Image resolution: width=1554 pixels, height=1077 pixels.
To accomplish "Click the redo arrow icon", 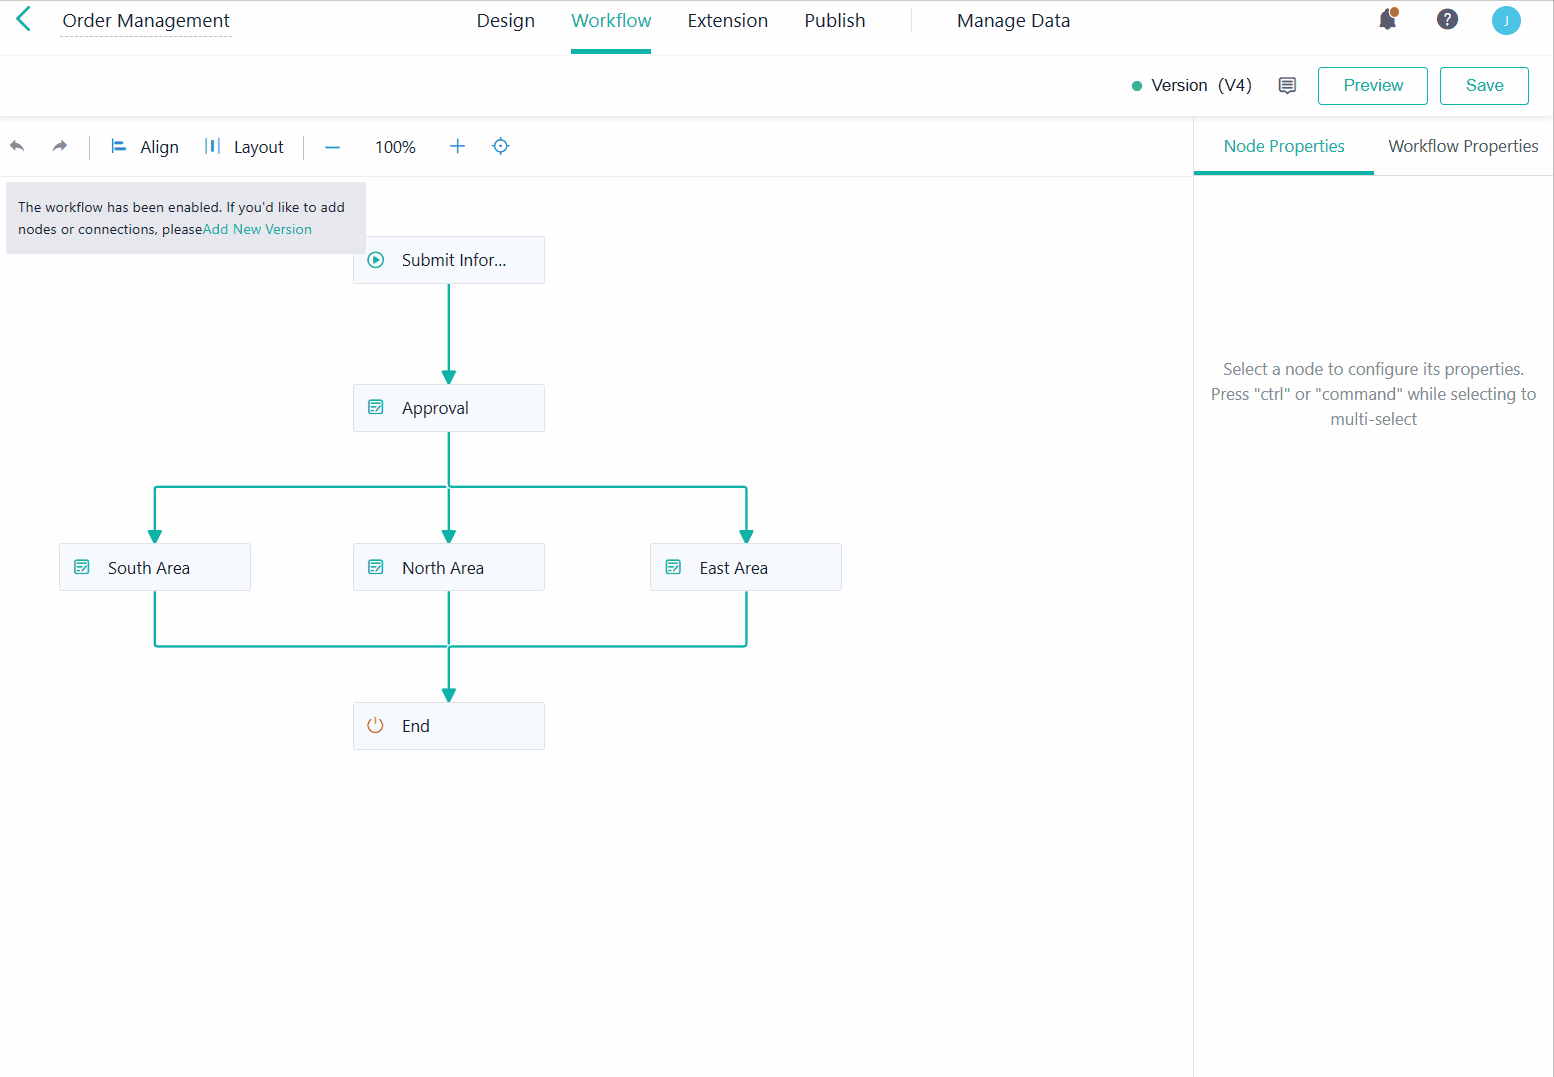I will [x=60, y=146].
